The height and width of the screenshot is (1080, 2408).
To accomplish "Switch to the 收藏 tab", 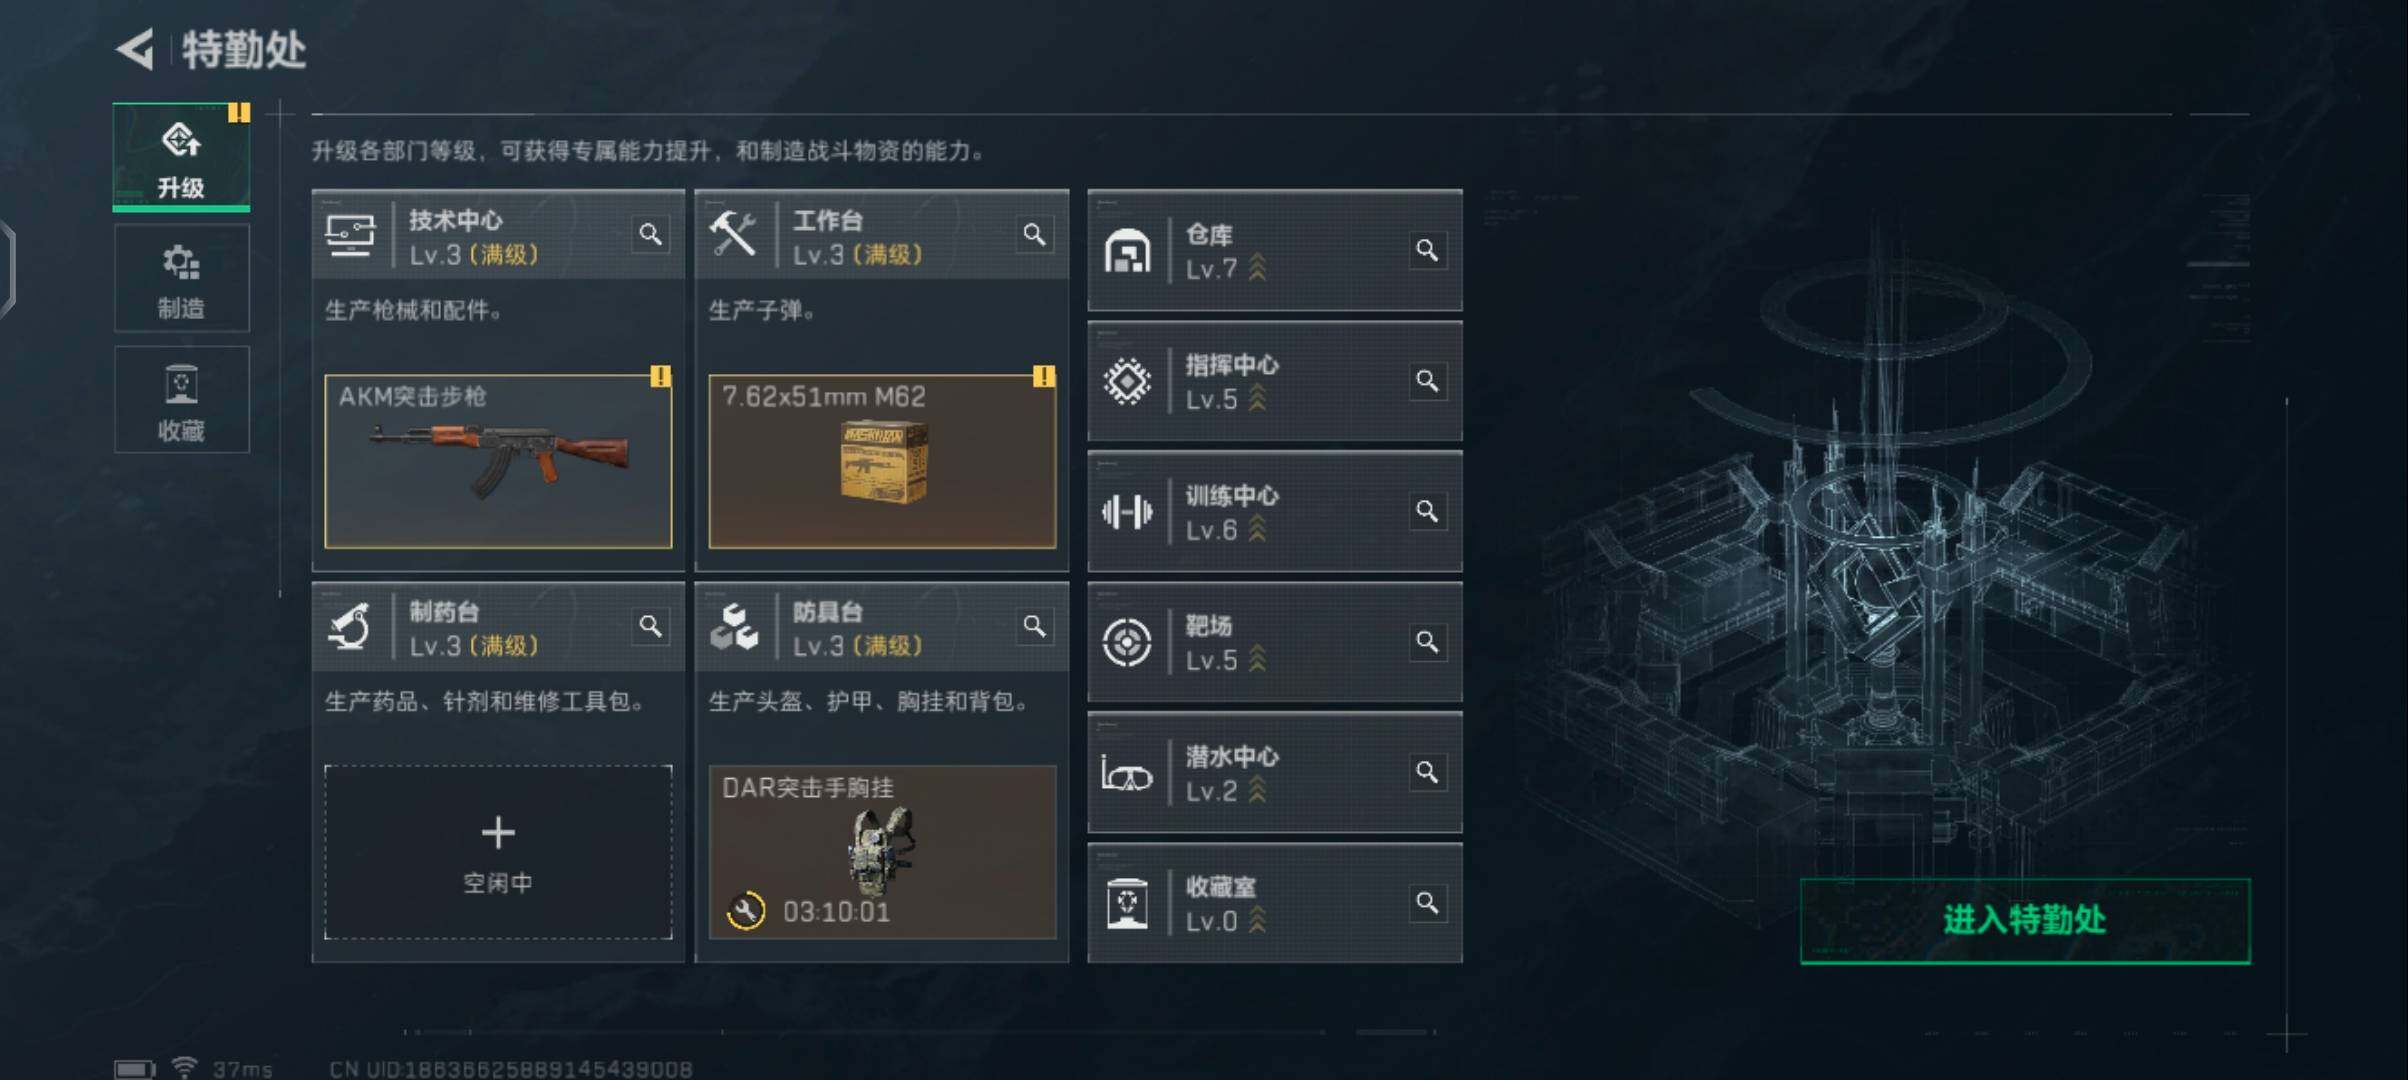I will pos(181,400).
